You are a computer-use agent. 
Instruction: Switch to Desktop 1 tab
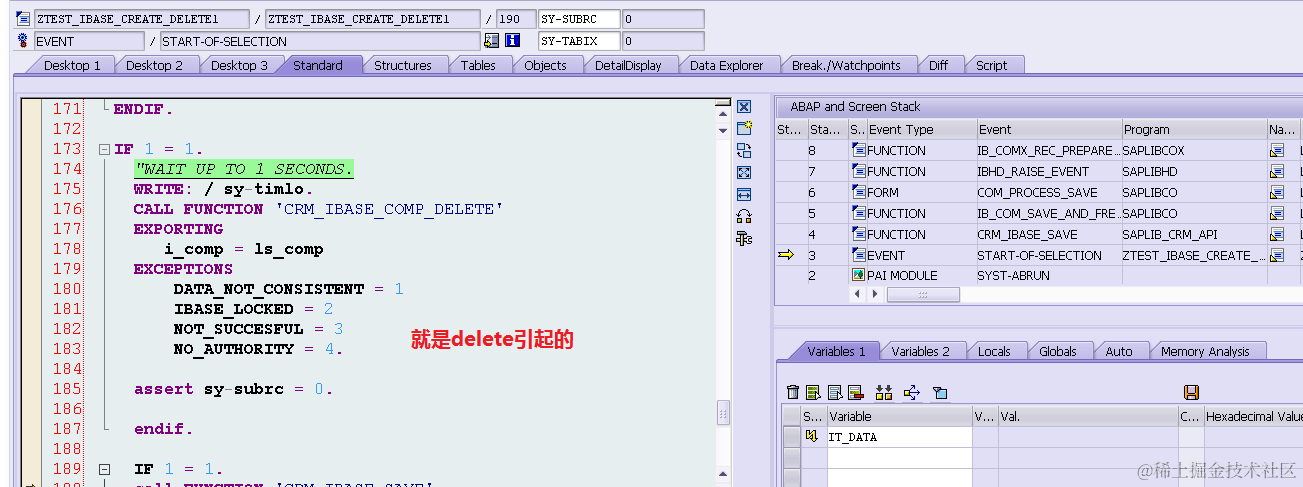click(x=72, y=66)
